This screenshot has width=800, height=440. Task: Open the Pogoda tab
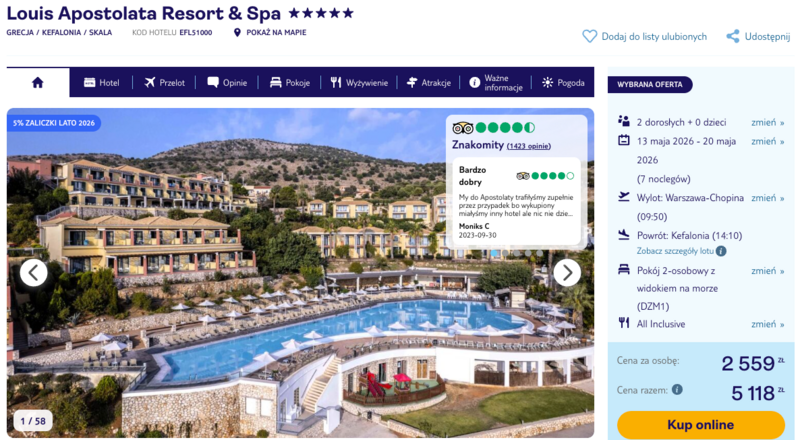click(563, 83)
